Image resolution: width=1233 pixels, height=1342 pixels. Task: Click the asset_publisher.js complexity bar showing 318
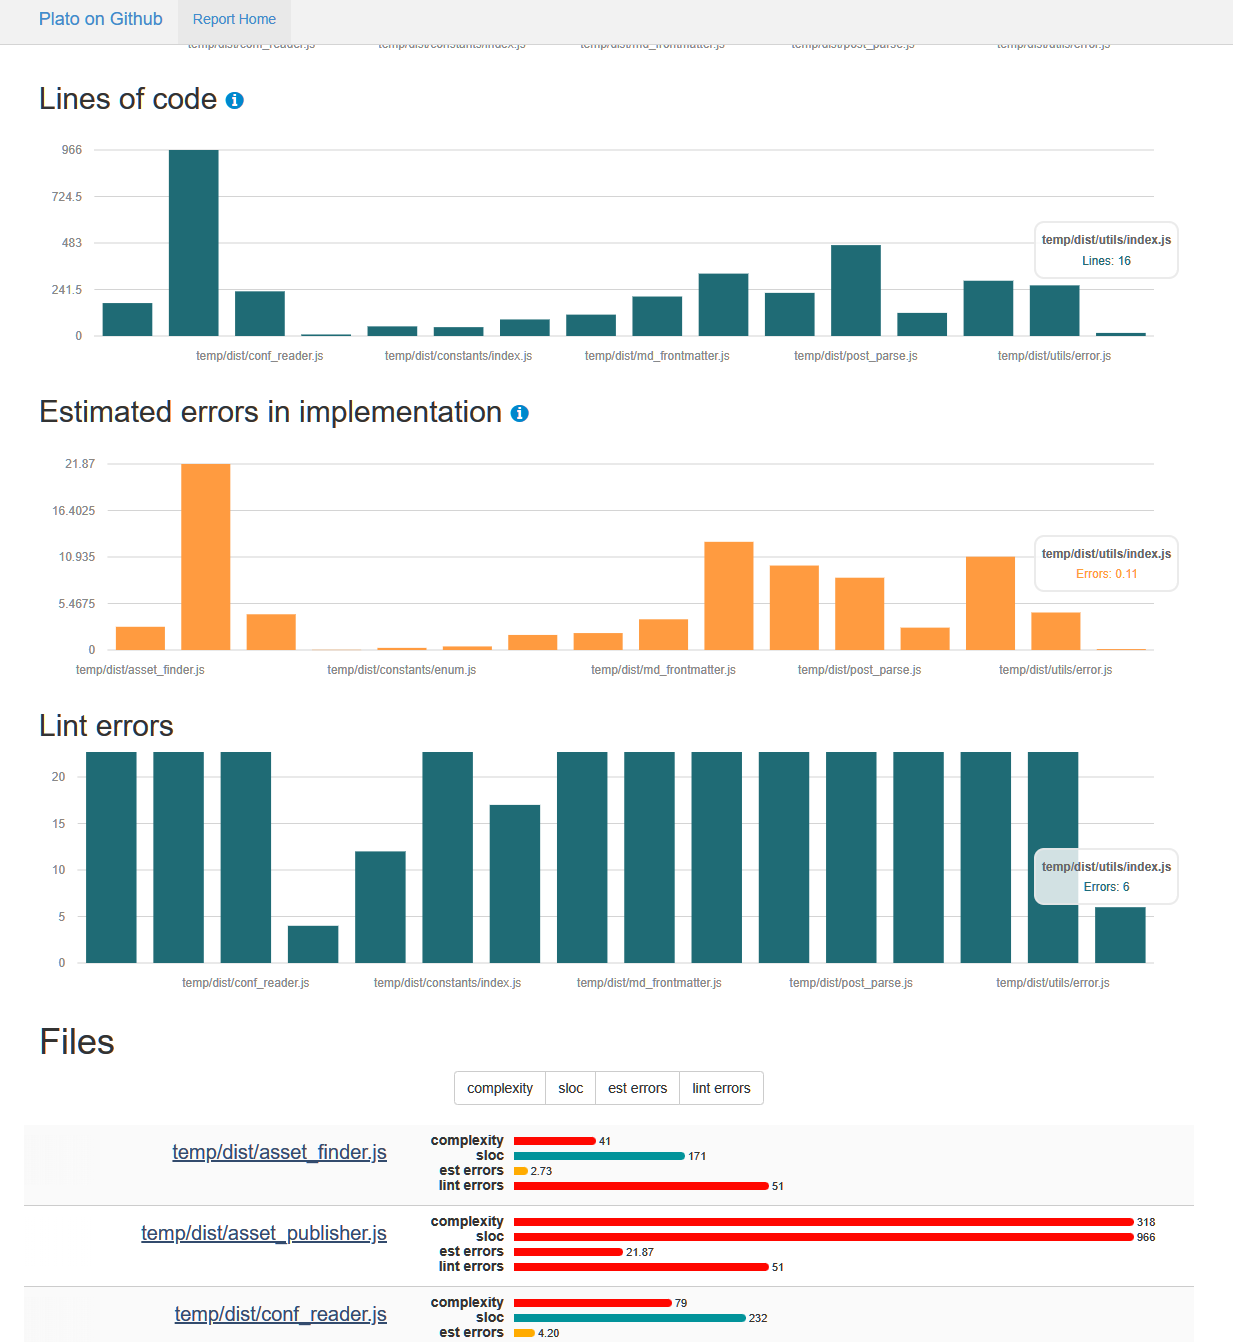click(x=823, y=1222)
